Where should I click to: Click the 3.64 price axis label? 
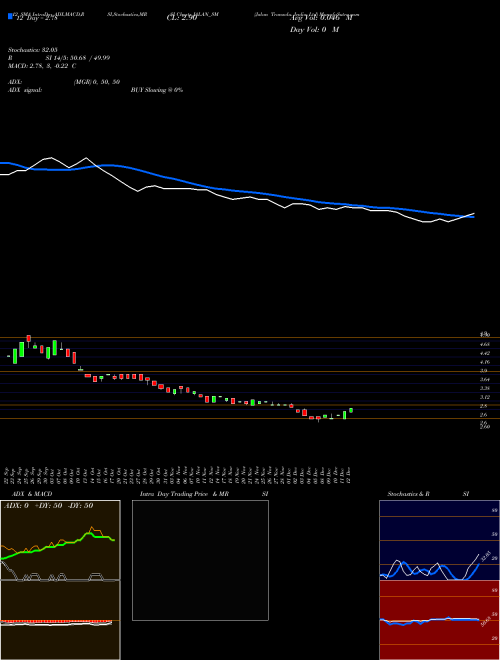coord(485,379)
